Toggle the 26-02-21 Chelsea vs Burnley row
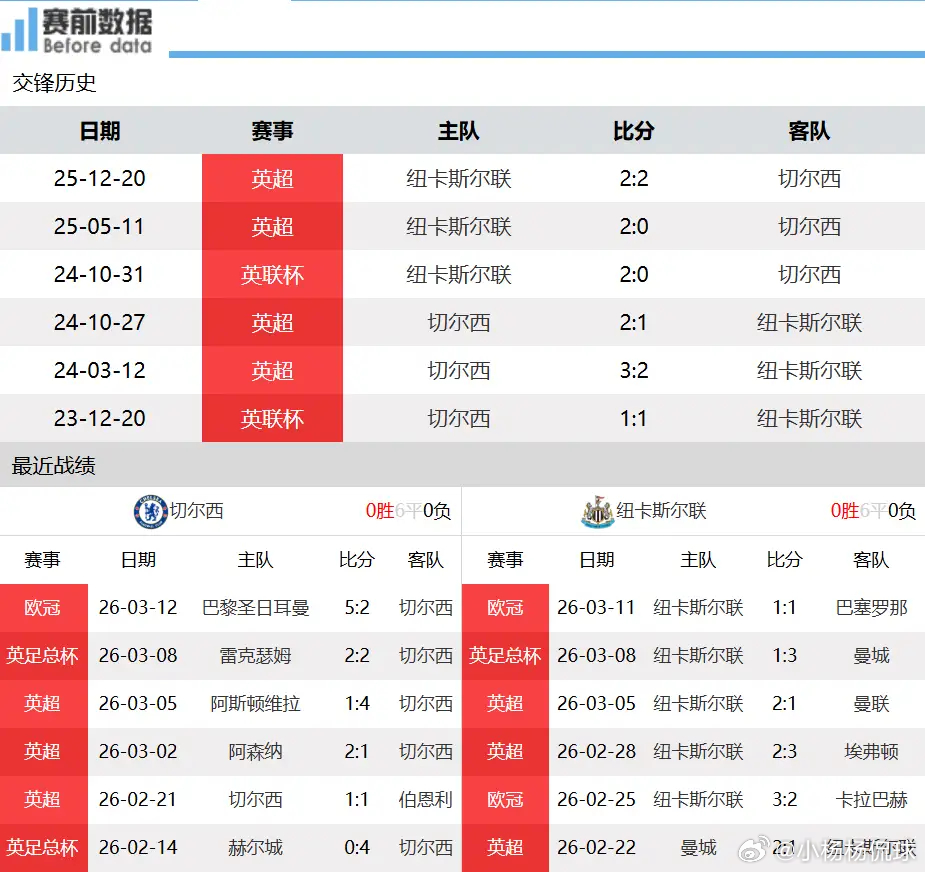Image resolution: width=925 pixels, height=872 pixels. 231,800
